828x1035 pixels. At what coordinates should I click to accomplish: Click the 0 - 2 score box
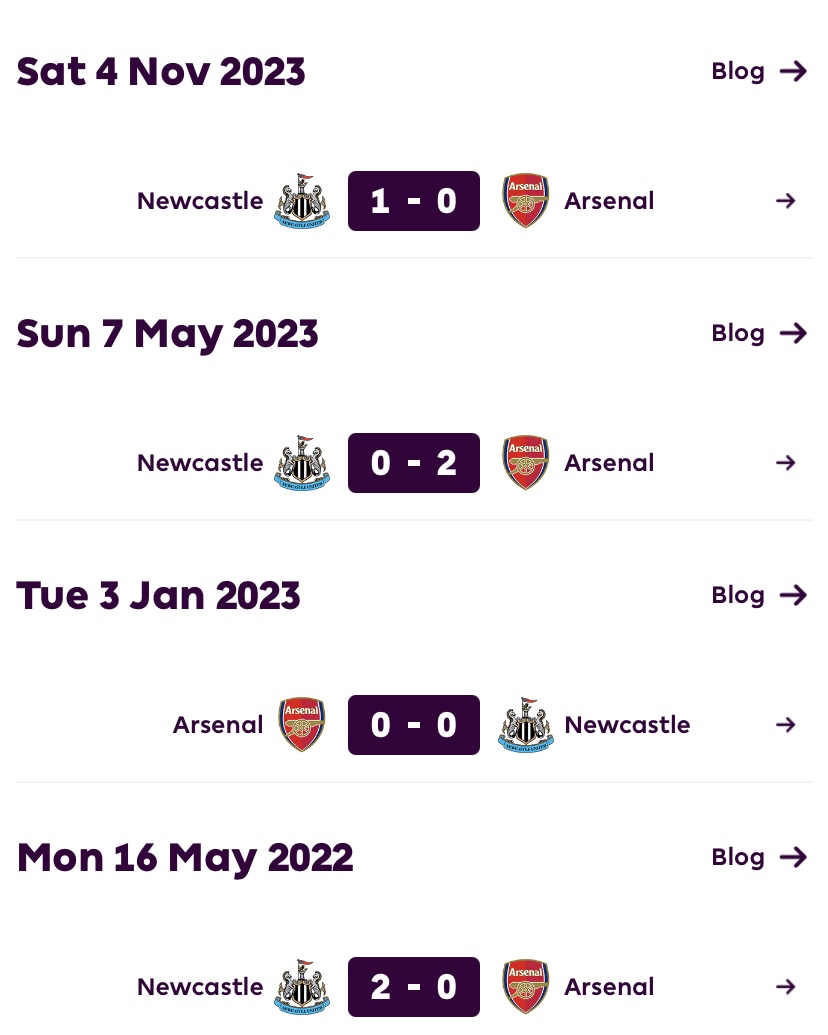tap(414, 463)
